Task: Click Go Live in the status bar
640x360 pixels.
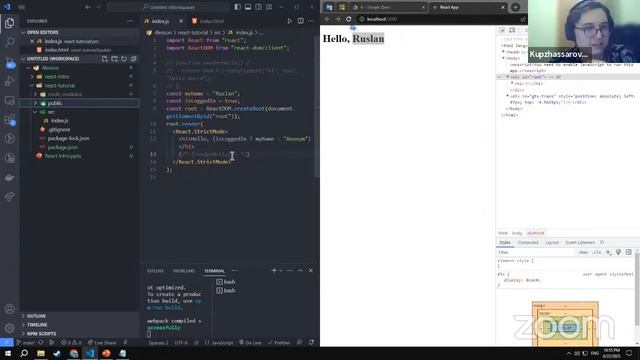Action: pyautogui.click(x=250, y=342)
